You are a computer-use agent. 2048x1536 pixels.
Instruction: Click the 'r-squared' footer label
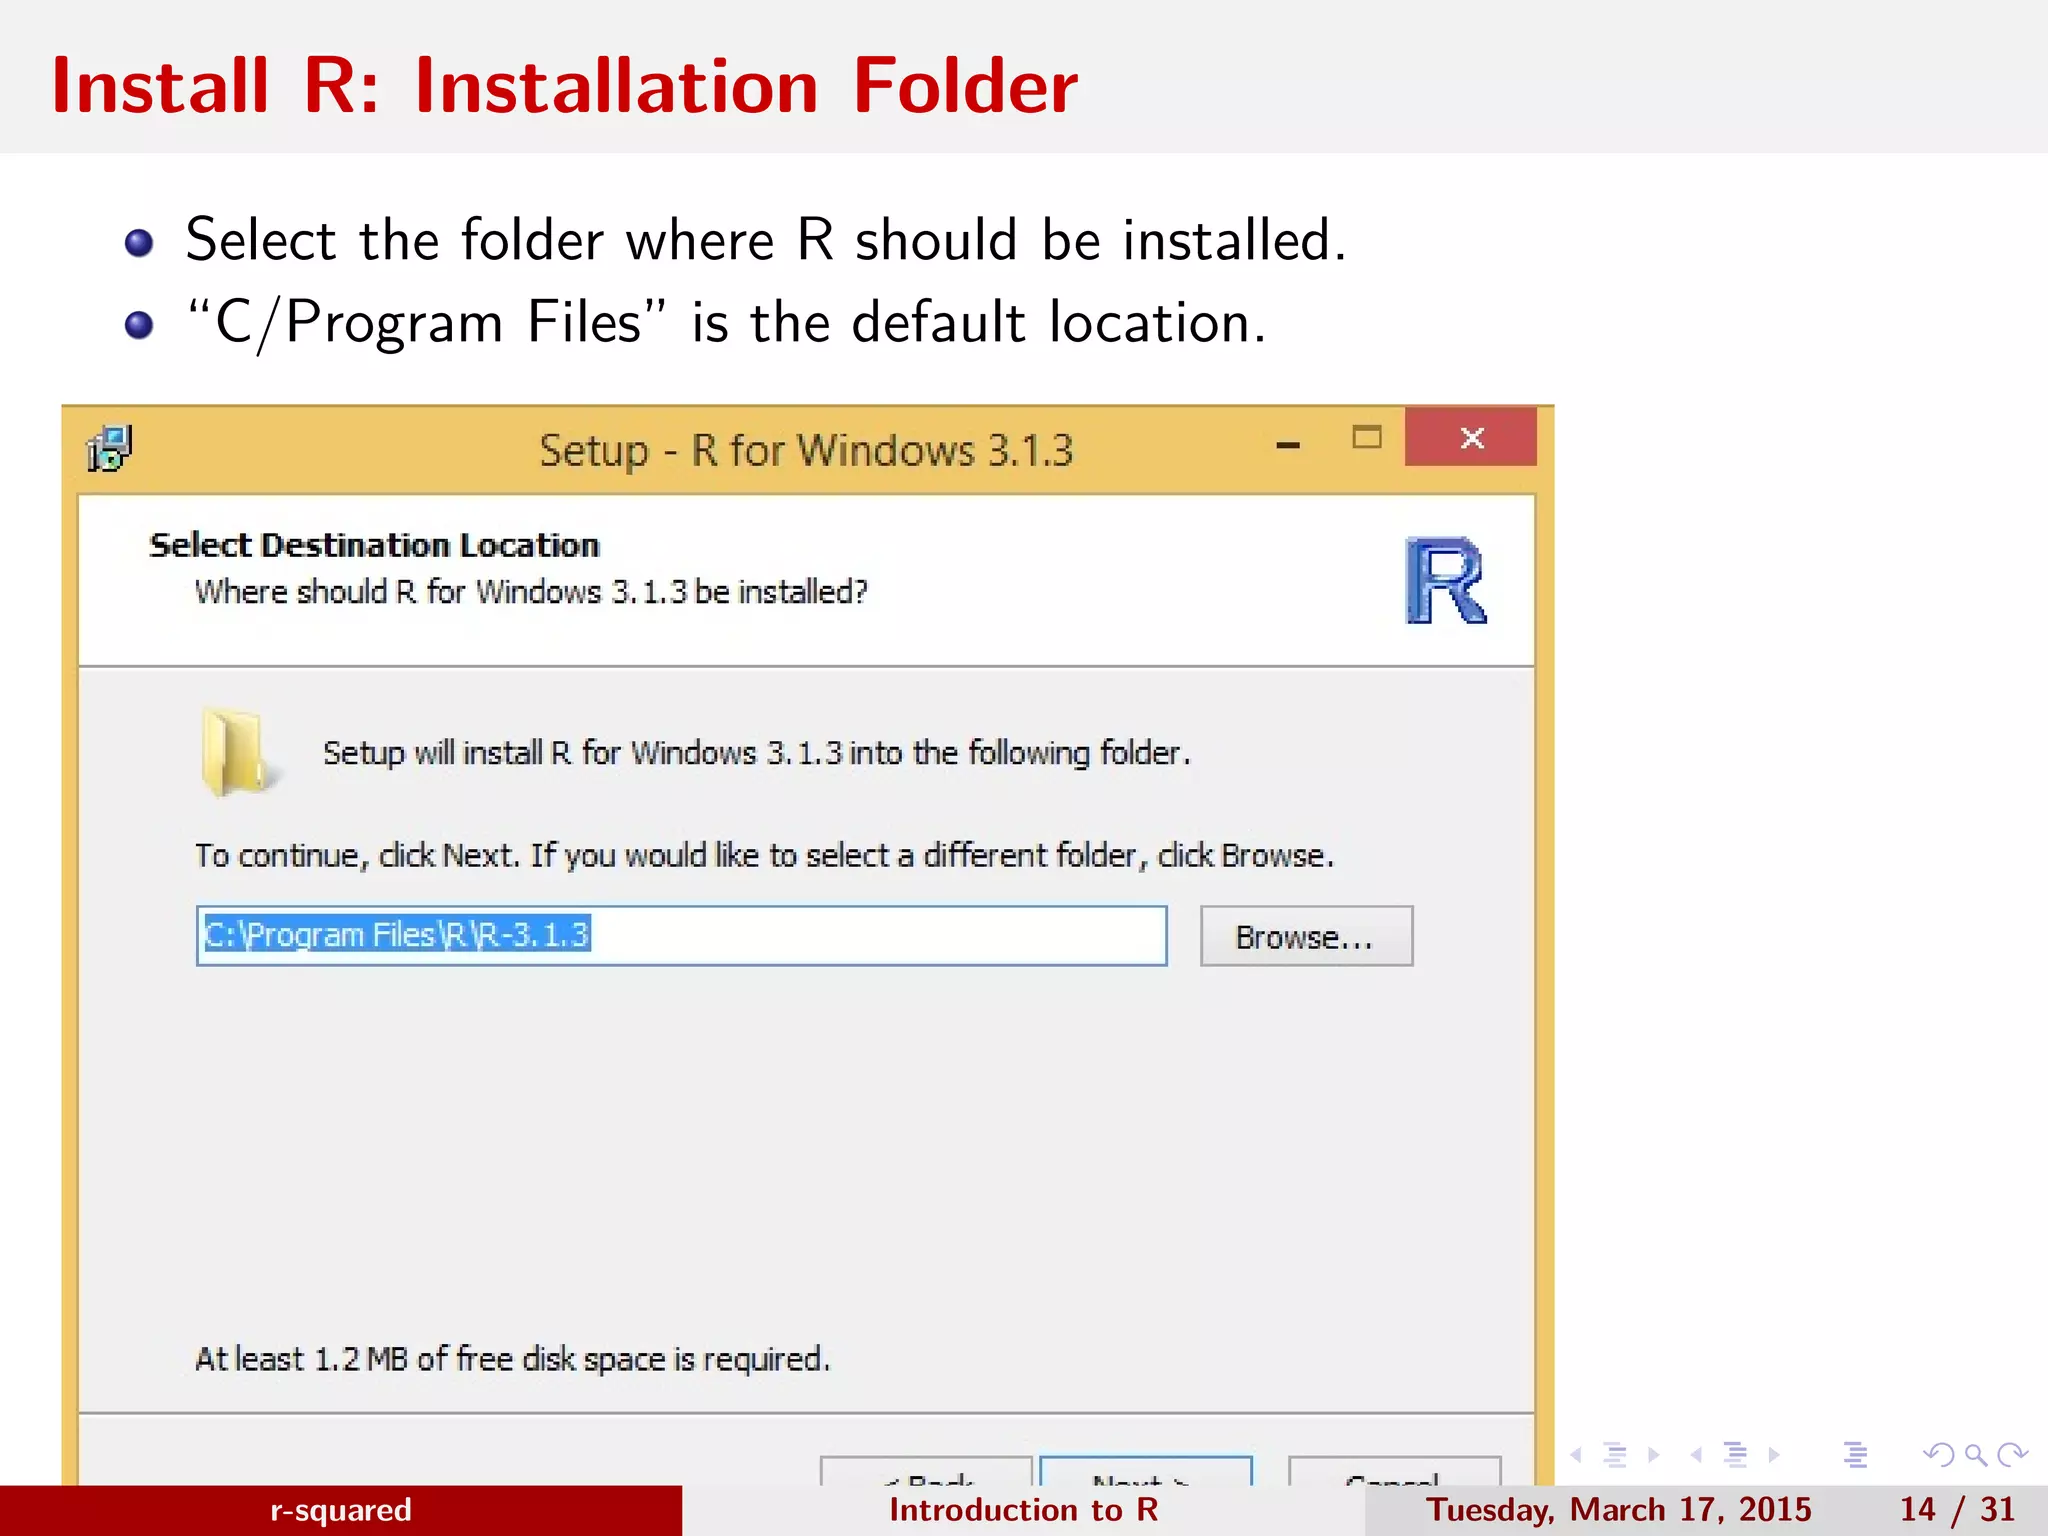point(341,1510)
